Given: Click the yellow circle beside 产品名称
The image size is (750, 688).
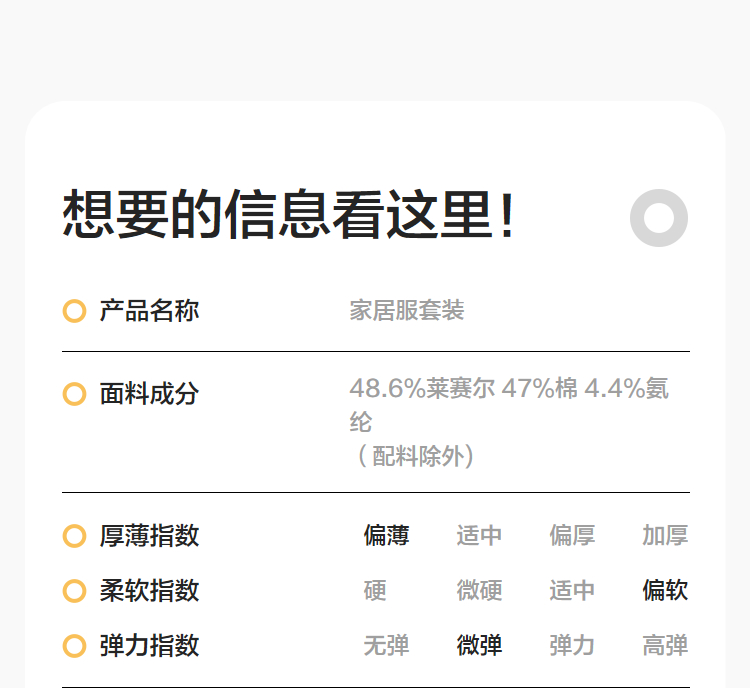Looking at the screenshot, I should click(x=74, y=311).
